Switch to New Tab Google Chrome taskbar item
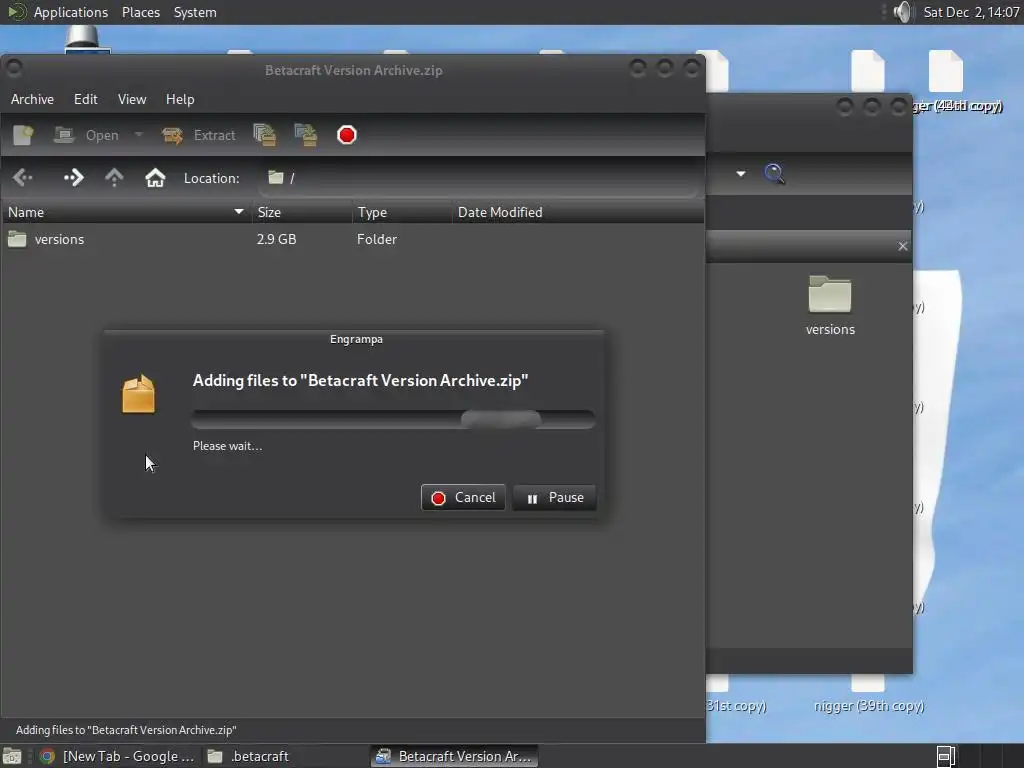The image size is (1024, 768). 118,756
